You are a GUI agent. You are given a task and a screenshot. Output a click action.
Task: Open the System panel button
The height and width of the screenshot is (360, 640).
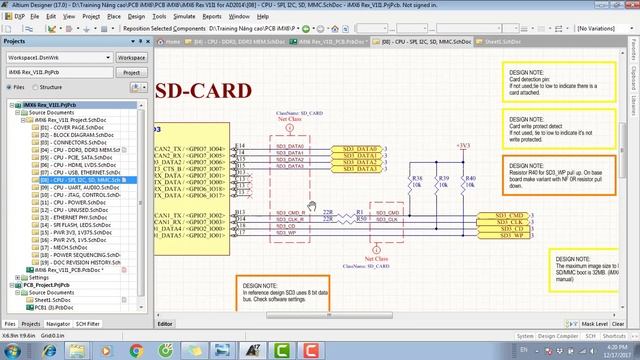(524, 336)
